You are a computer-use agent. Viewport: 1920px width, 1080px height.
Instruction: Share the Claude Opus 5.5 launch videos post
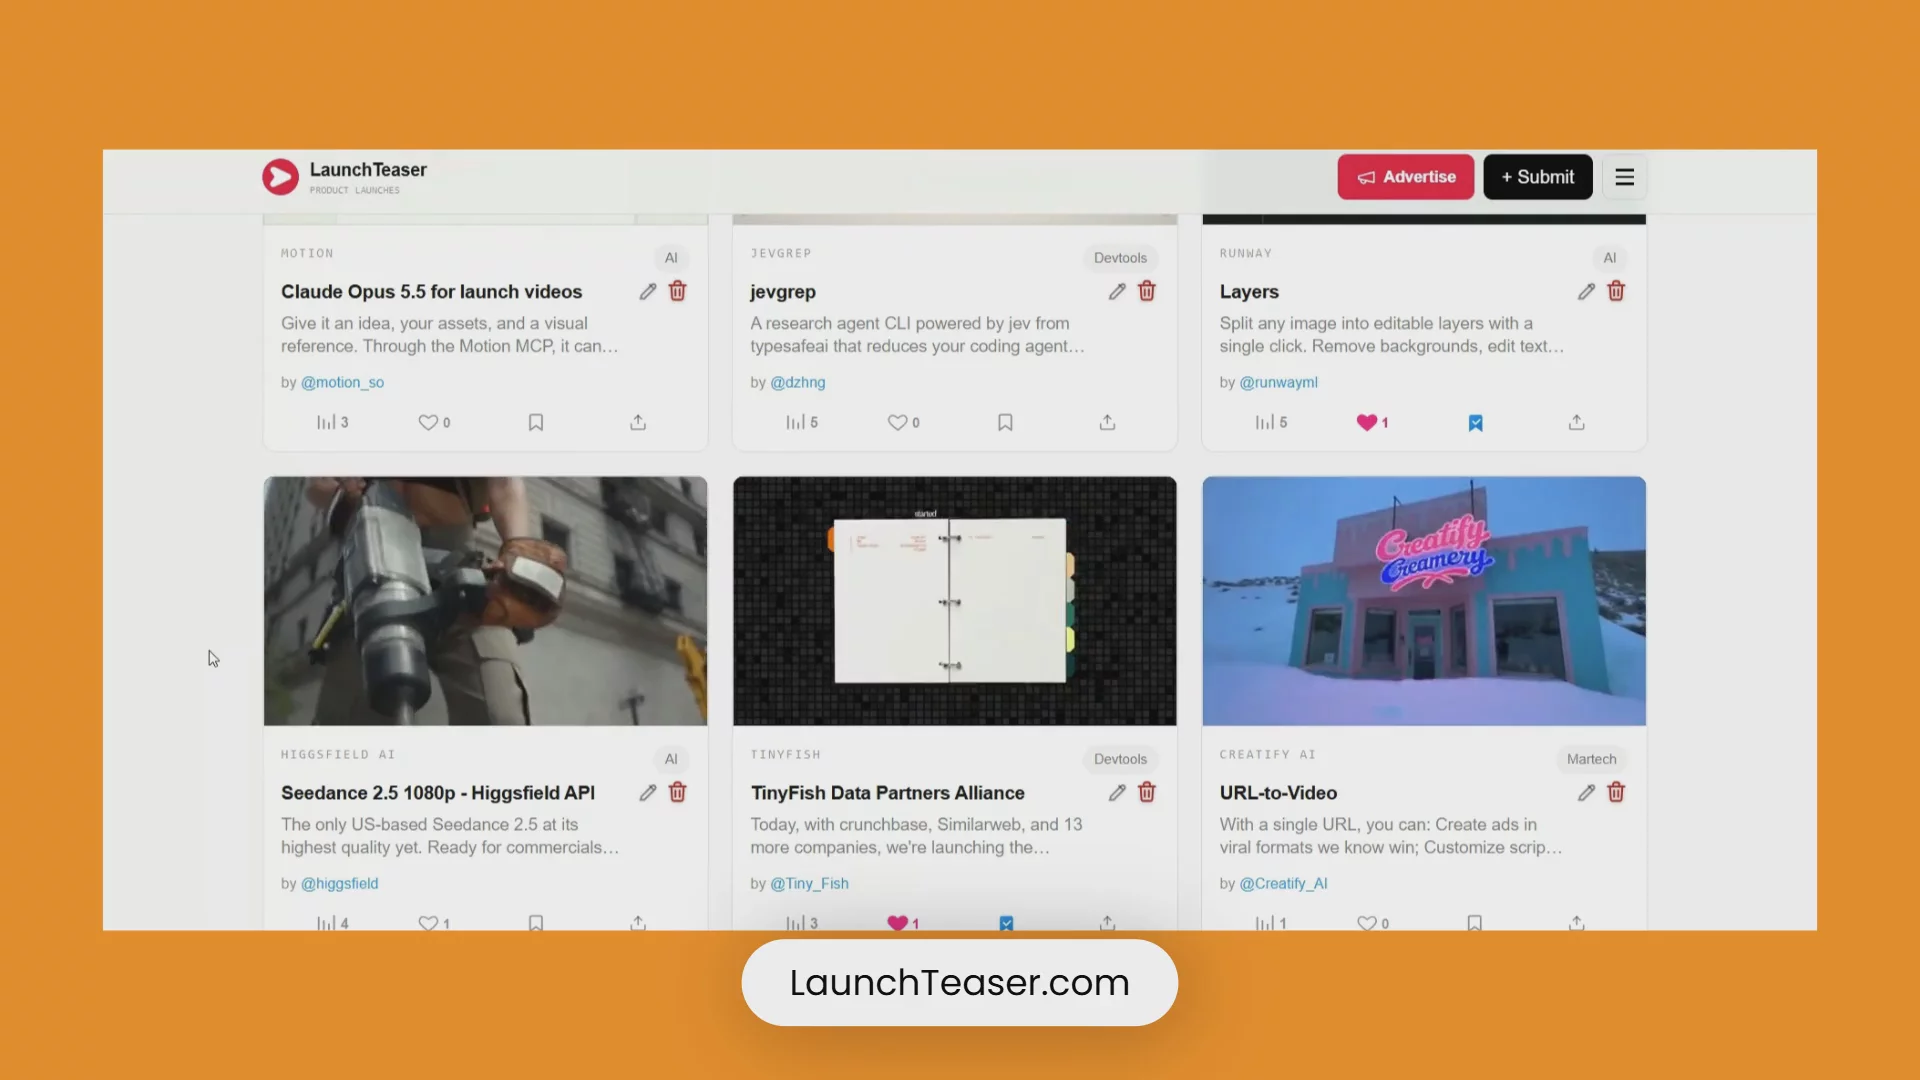638,422
